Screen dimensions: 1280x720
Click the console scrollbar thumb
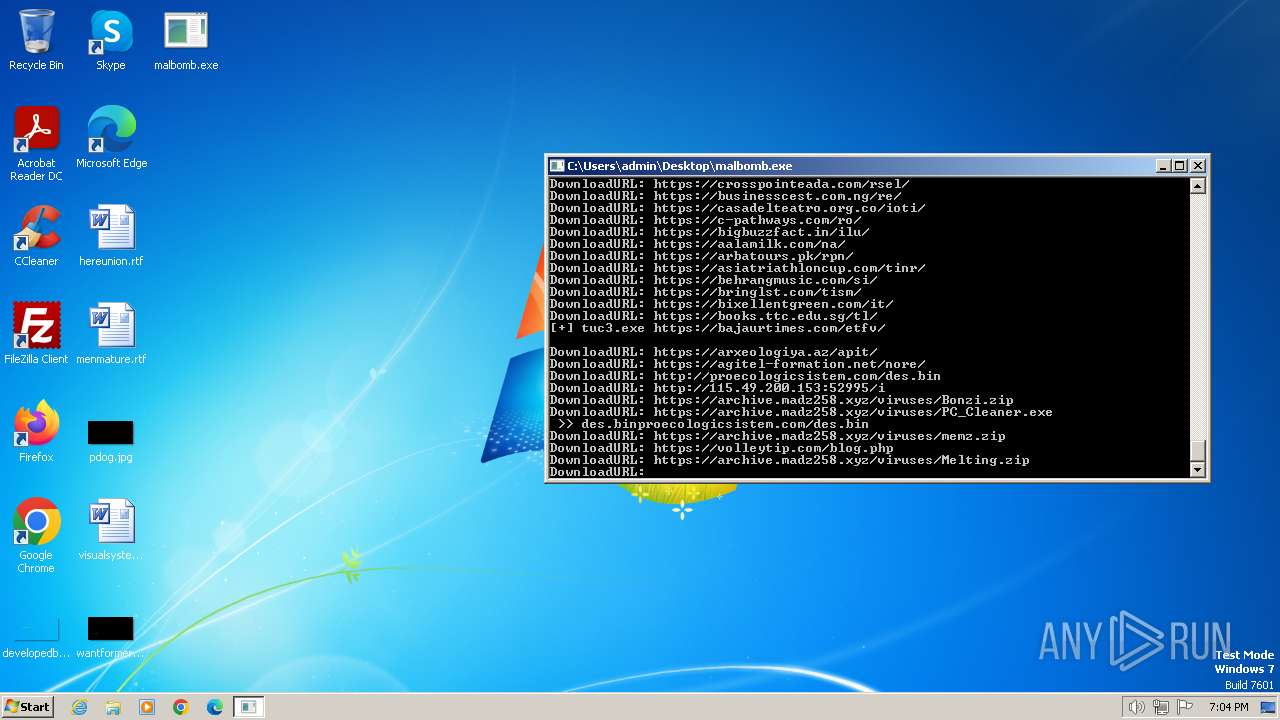pos(1197,452)
